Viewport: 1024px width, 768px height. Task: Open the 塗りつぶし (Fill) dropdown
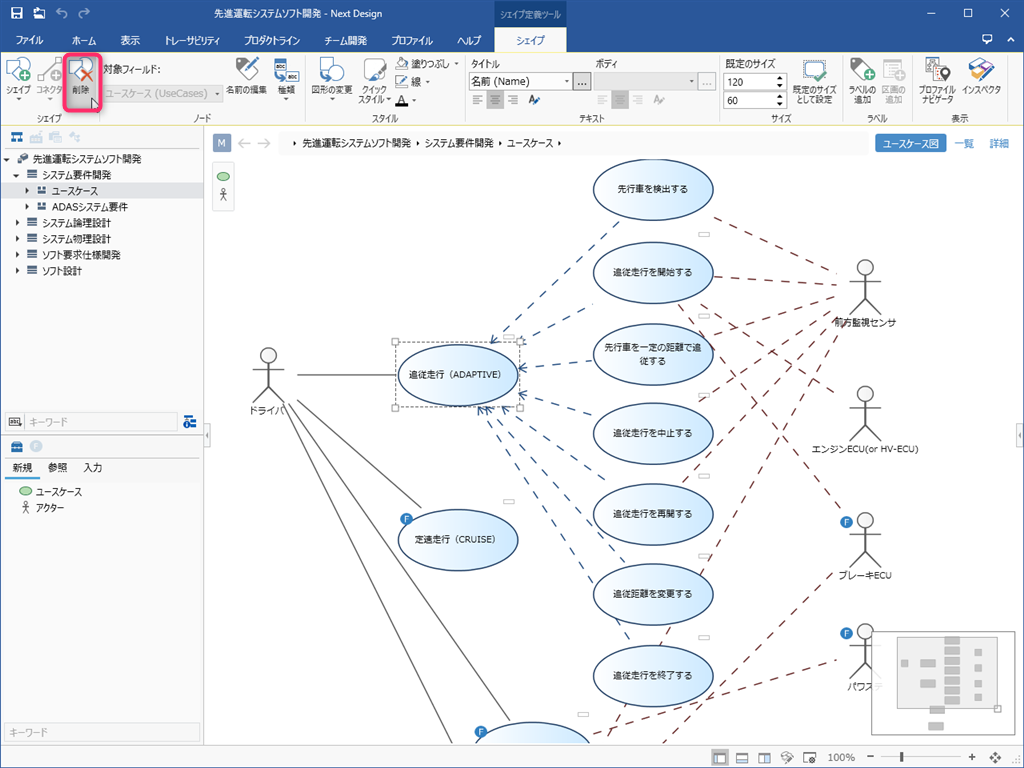[457, 63]
